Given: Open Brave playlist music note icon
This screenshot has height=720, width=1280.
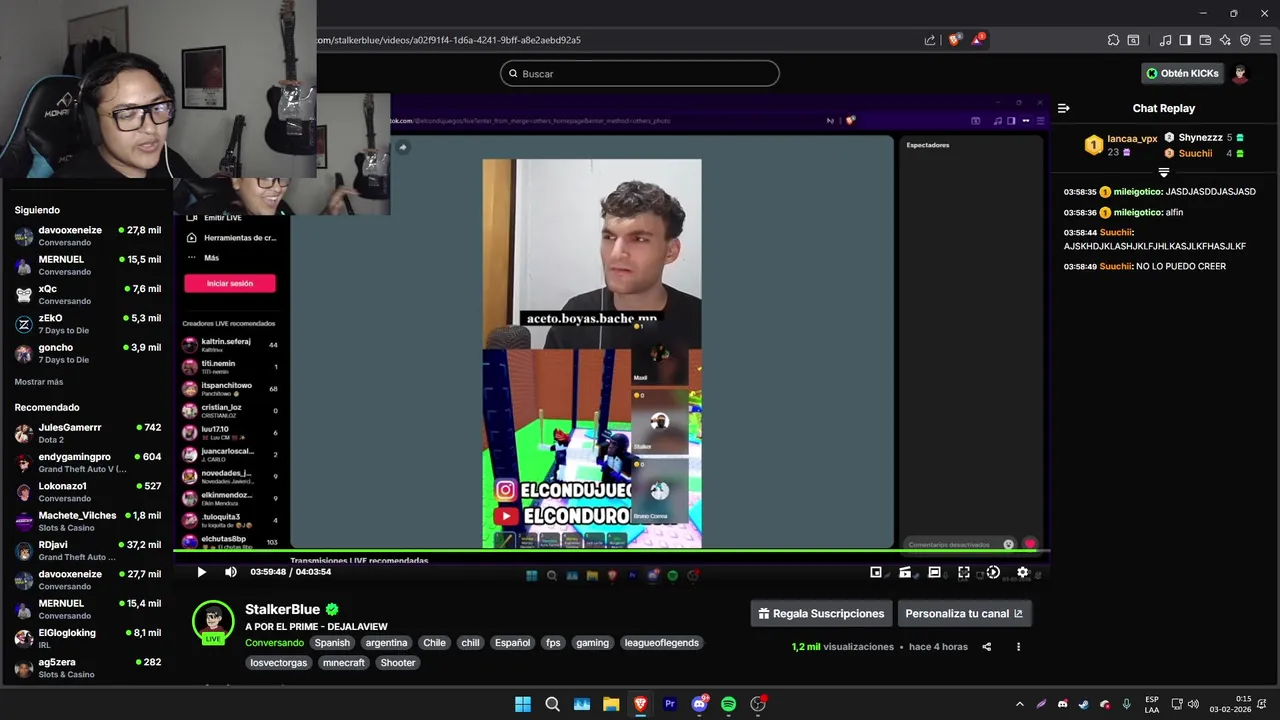Looking at the screenshot, I should click(x=1165, y=40).
